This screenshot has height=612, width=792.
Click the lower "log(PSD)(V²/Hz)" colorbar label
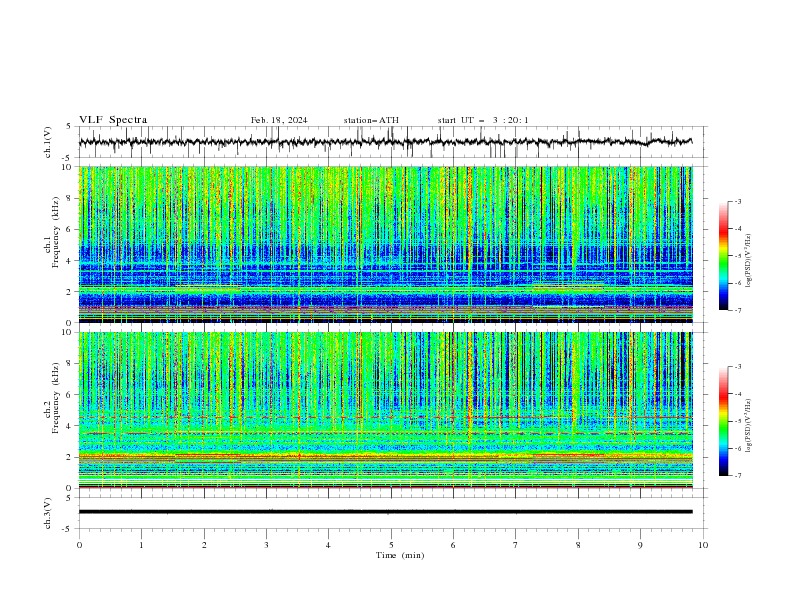pos(748,426)
